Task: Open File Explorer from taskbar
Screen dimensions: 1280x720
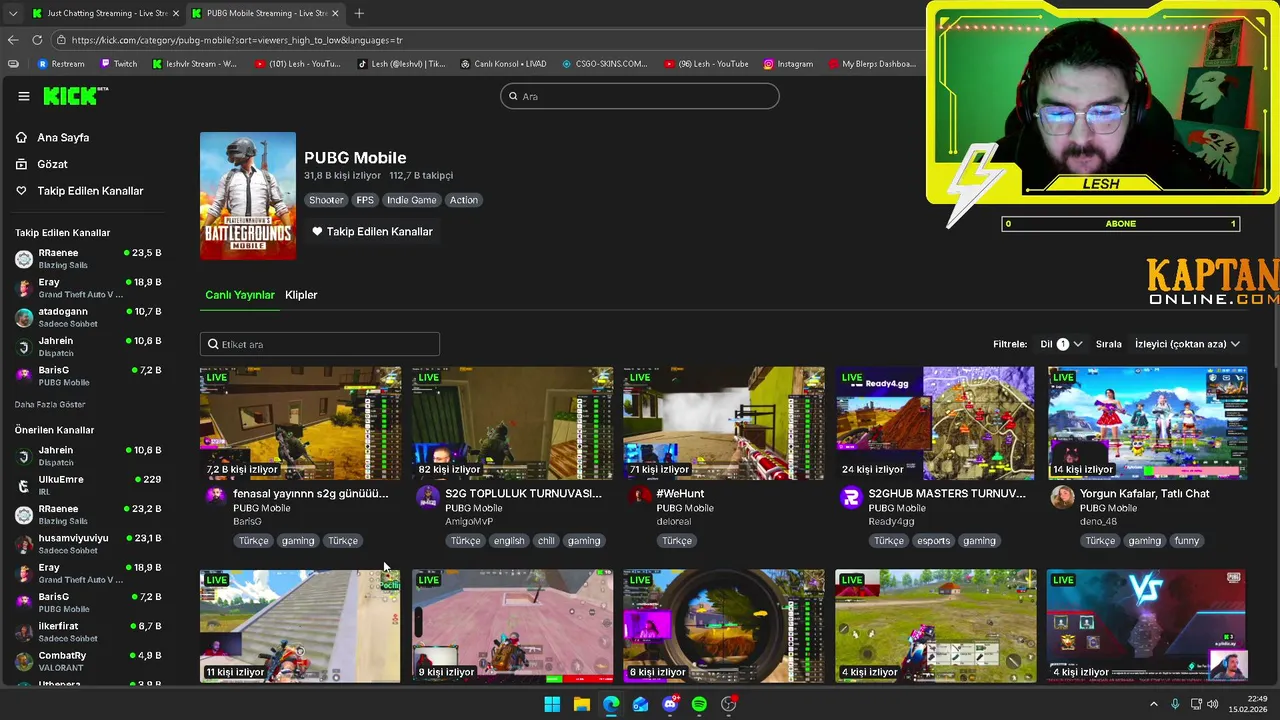Action: click(581, 704)
